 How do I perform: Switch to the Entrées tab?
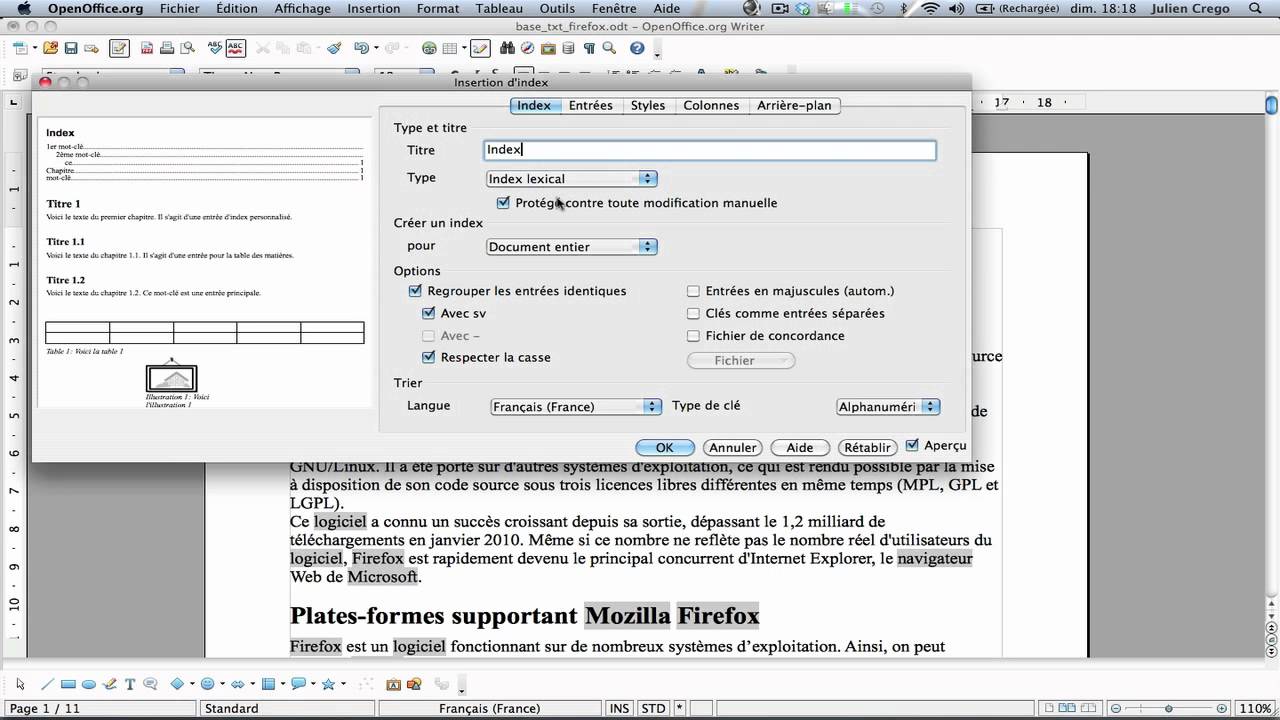pos(590,105)
